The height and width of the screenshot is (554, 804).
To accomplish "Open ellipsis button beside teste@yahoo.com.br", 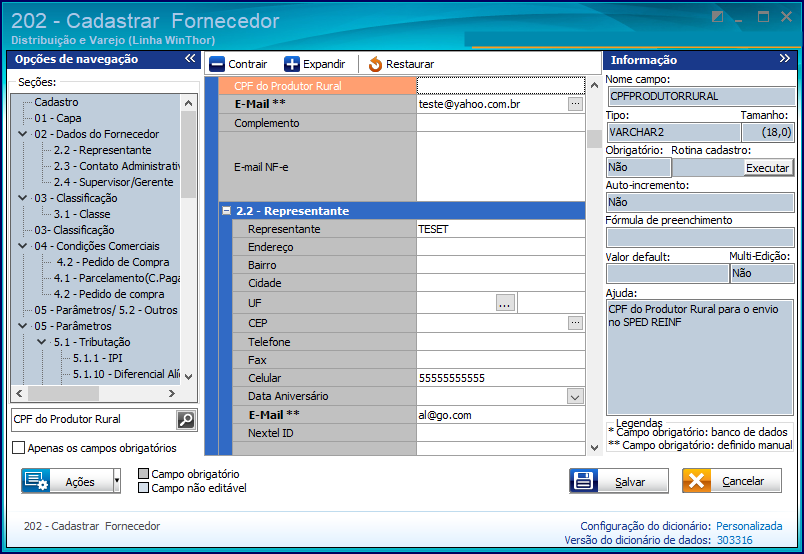I will (575, 104).
